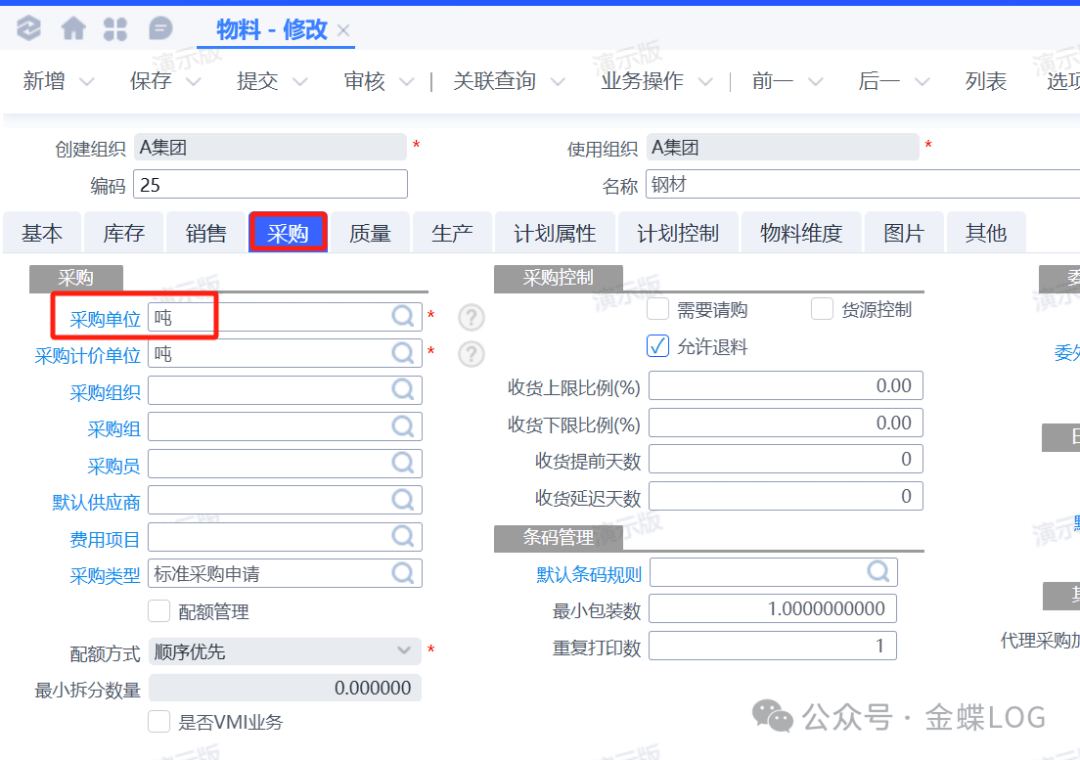Switch to the 计划属性 tab
Viewport: 1080px width, 760px height.
(x=555, y=233)
